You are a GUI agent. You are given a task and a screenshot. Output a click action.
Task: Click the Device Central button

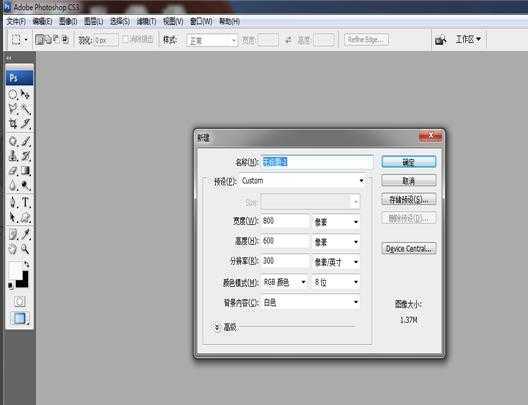pos(409,249)
